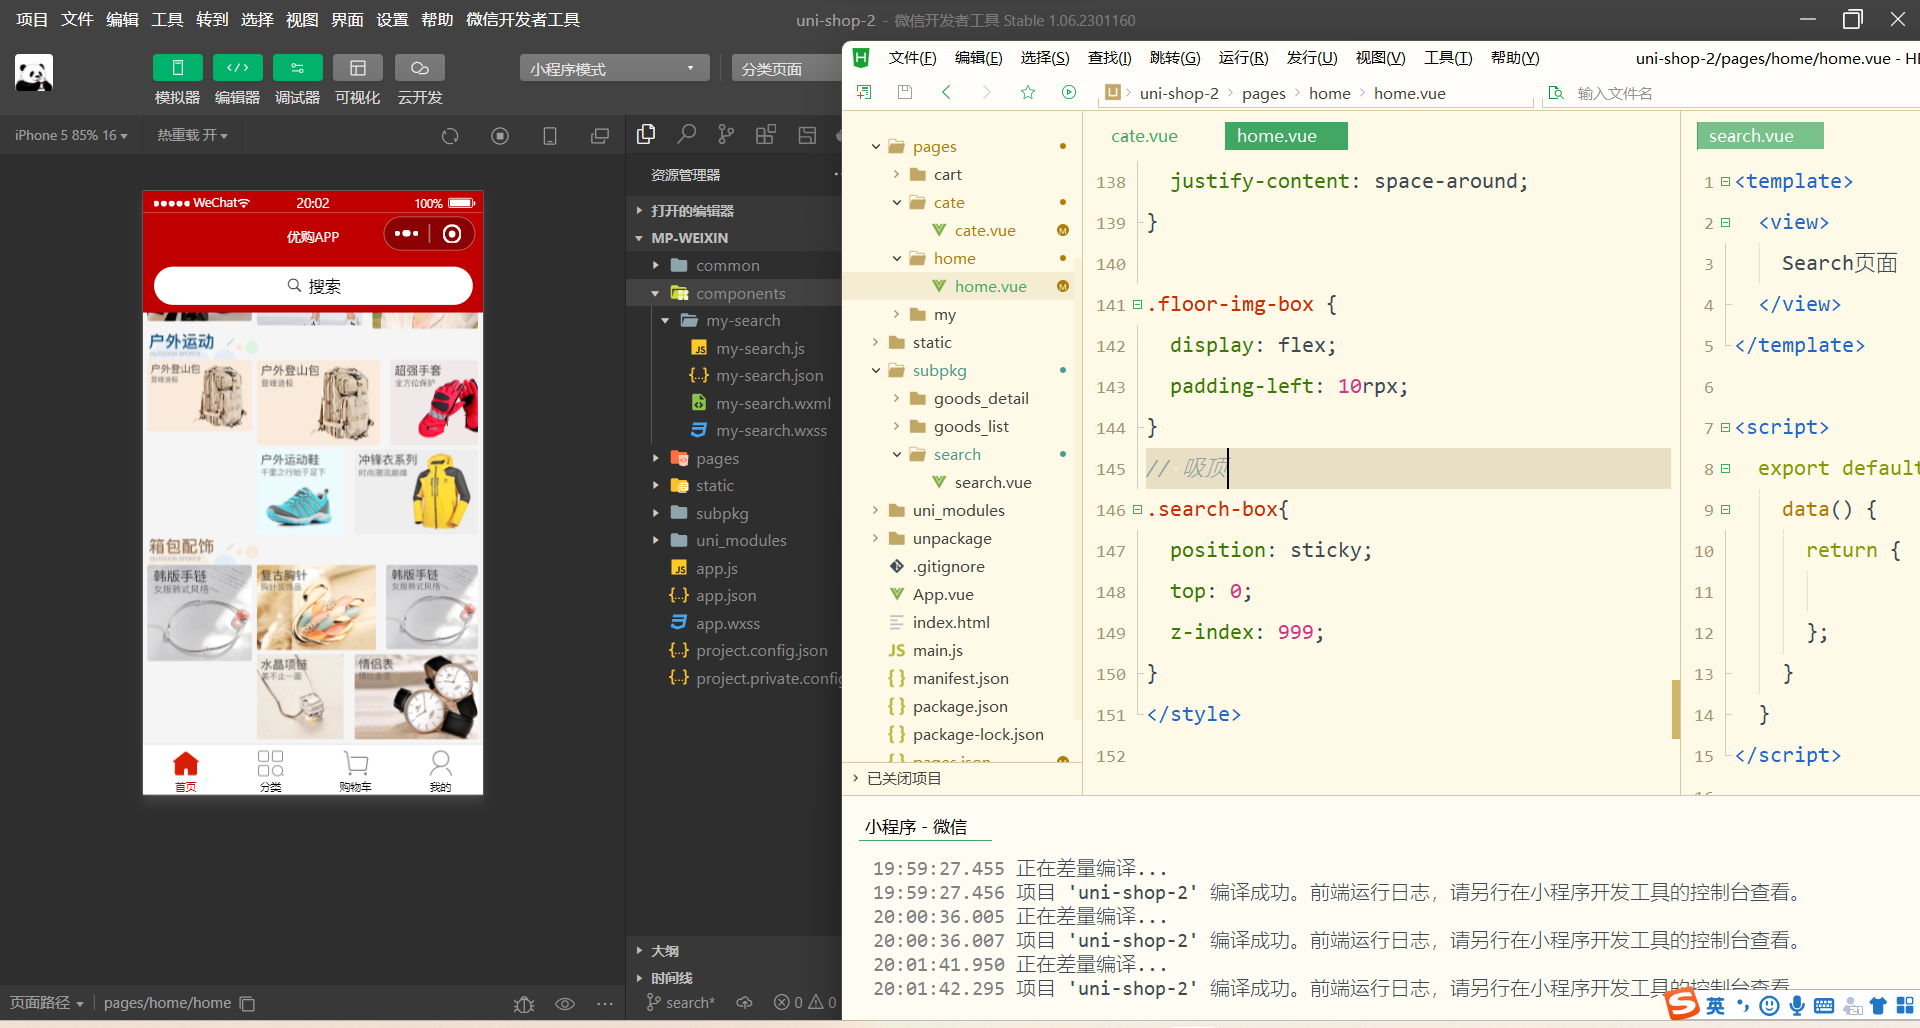Save the file using HBuilderX save icon
1920x1028 pixels.
coord(905,92)
